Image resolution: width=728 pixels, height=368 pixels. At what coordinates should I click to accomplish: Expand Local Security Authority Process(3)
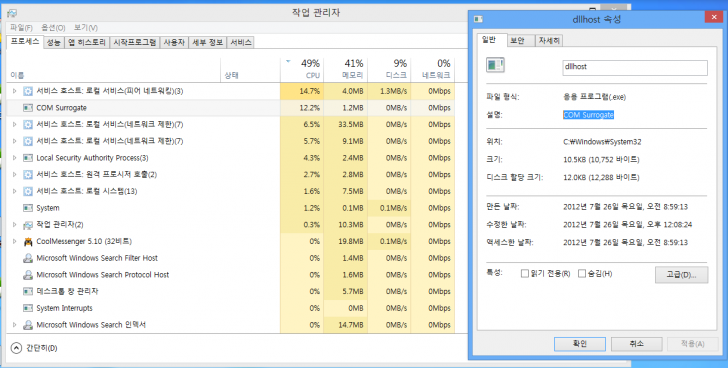14,158
